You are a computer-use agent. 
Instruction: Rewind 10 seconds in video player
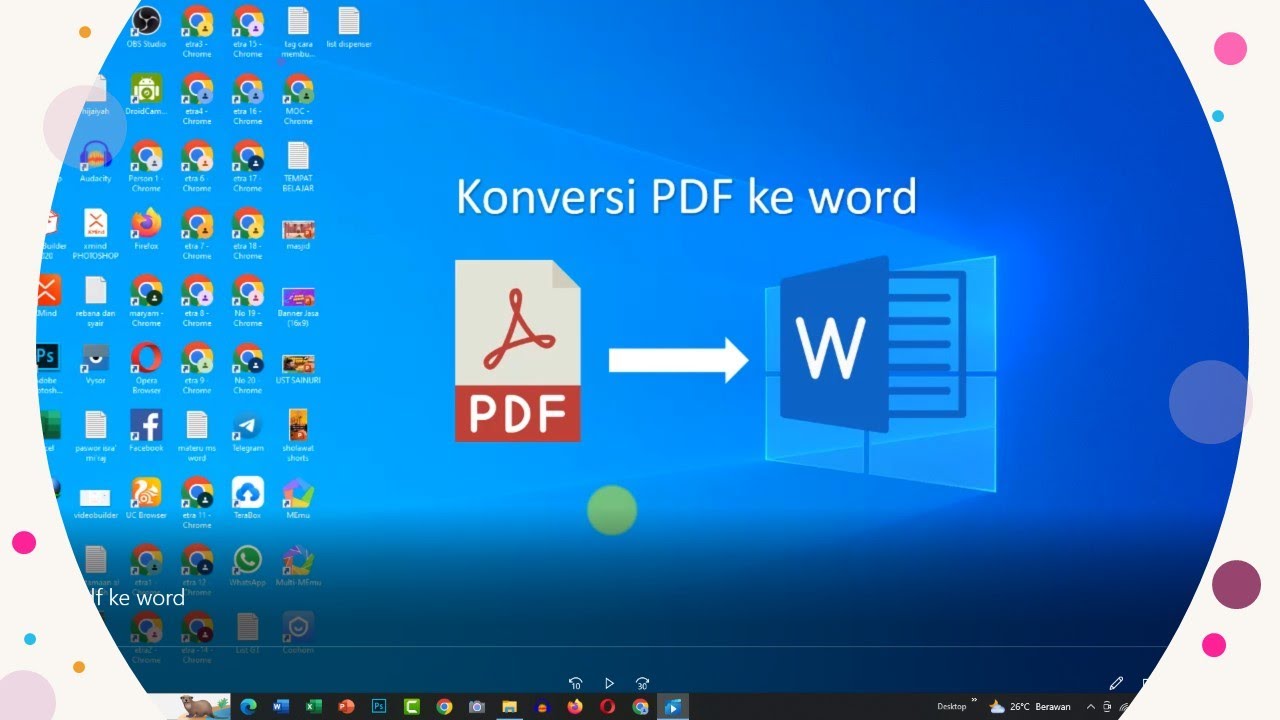(x=576, y=684)
